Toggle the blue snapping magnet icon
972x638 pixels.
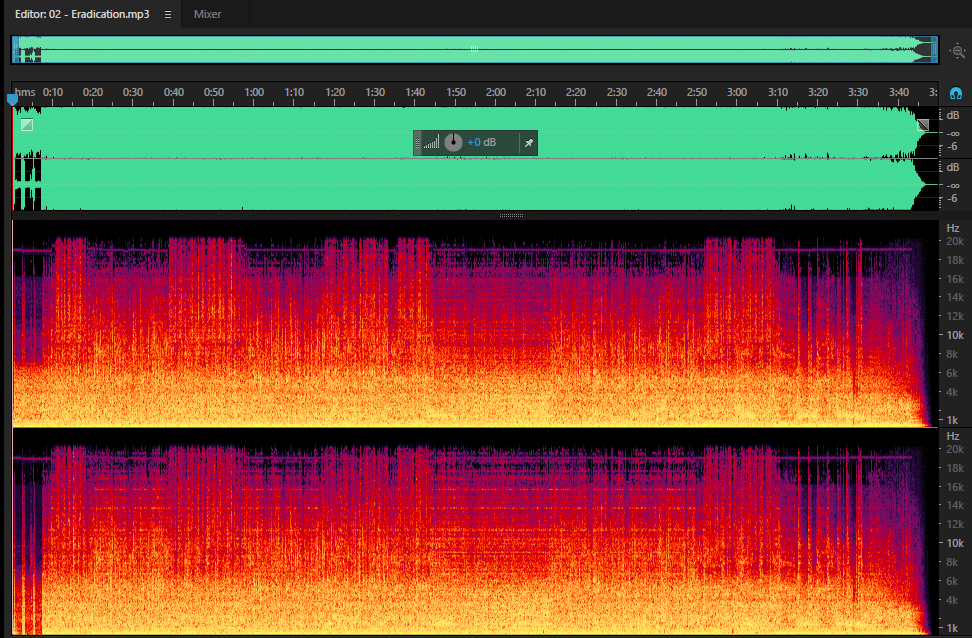click(956, 94)
